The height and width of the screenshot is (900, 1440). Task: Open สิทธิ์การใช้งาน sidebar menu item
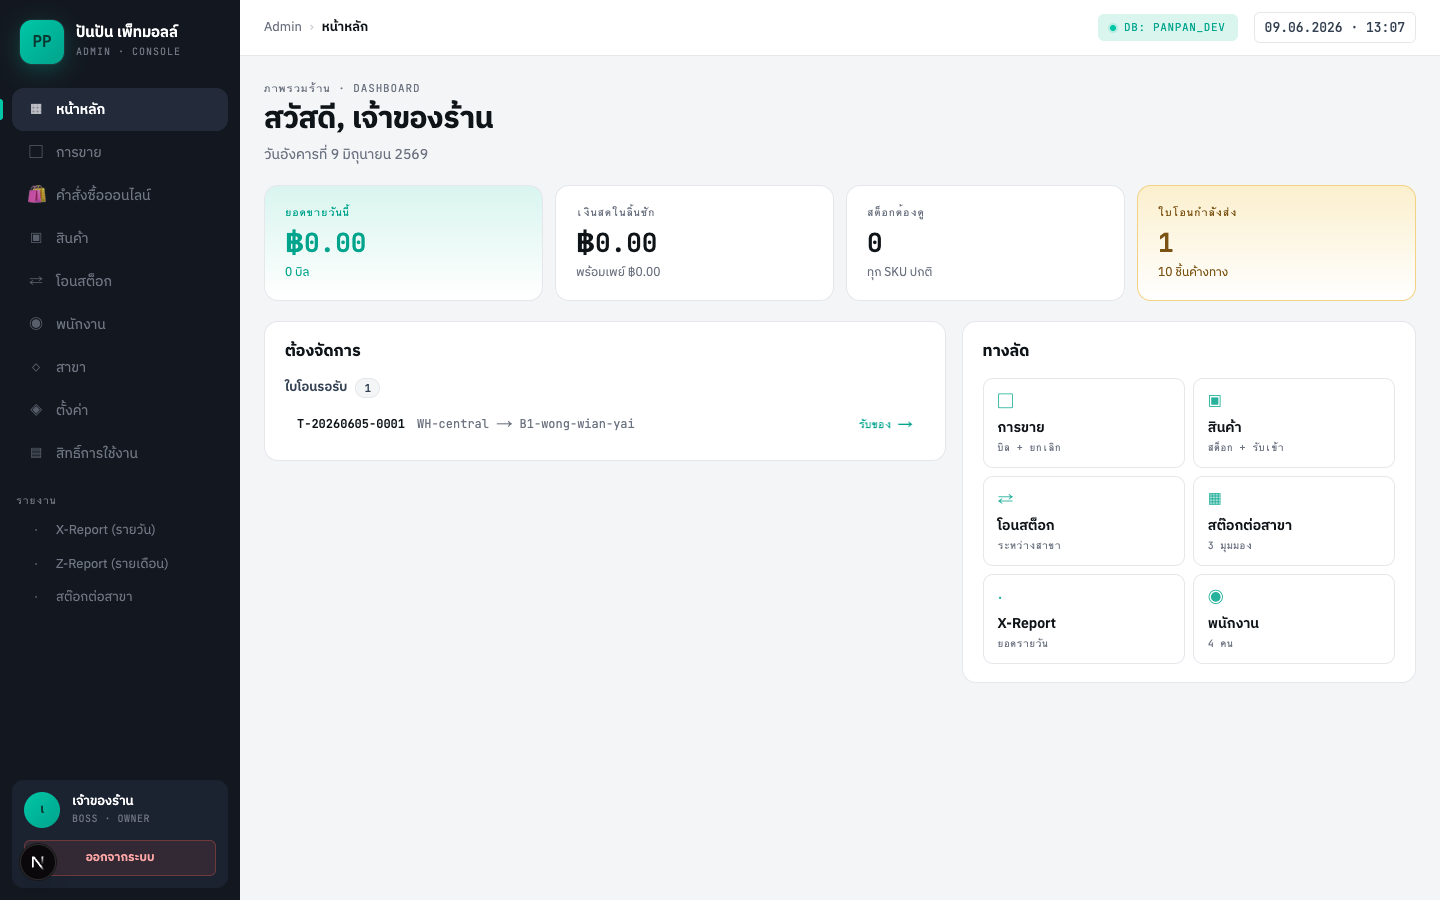point(120,453)
